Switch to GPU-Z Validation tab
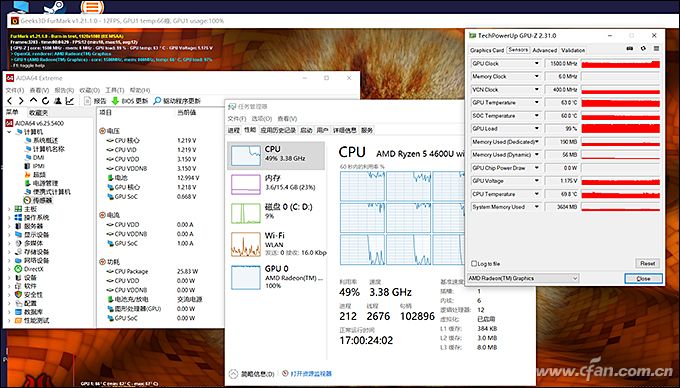This screenshot has width=680, height=388. [x=573, y=50]
